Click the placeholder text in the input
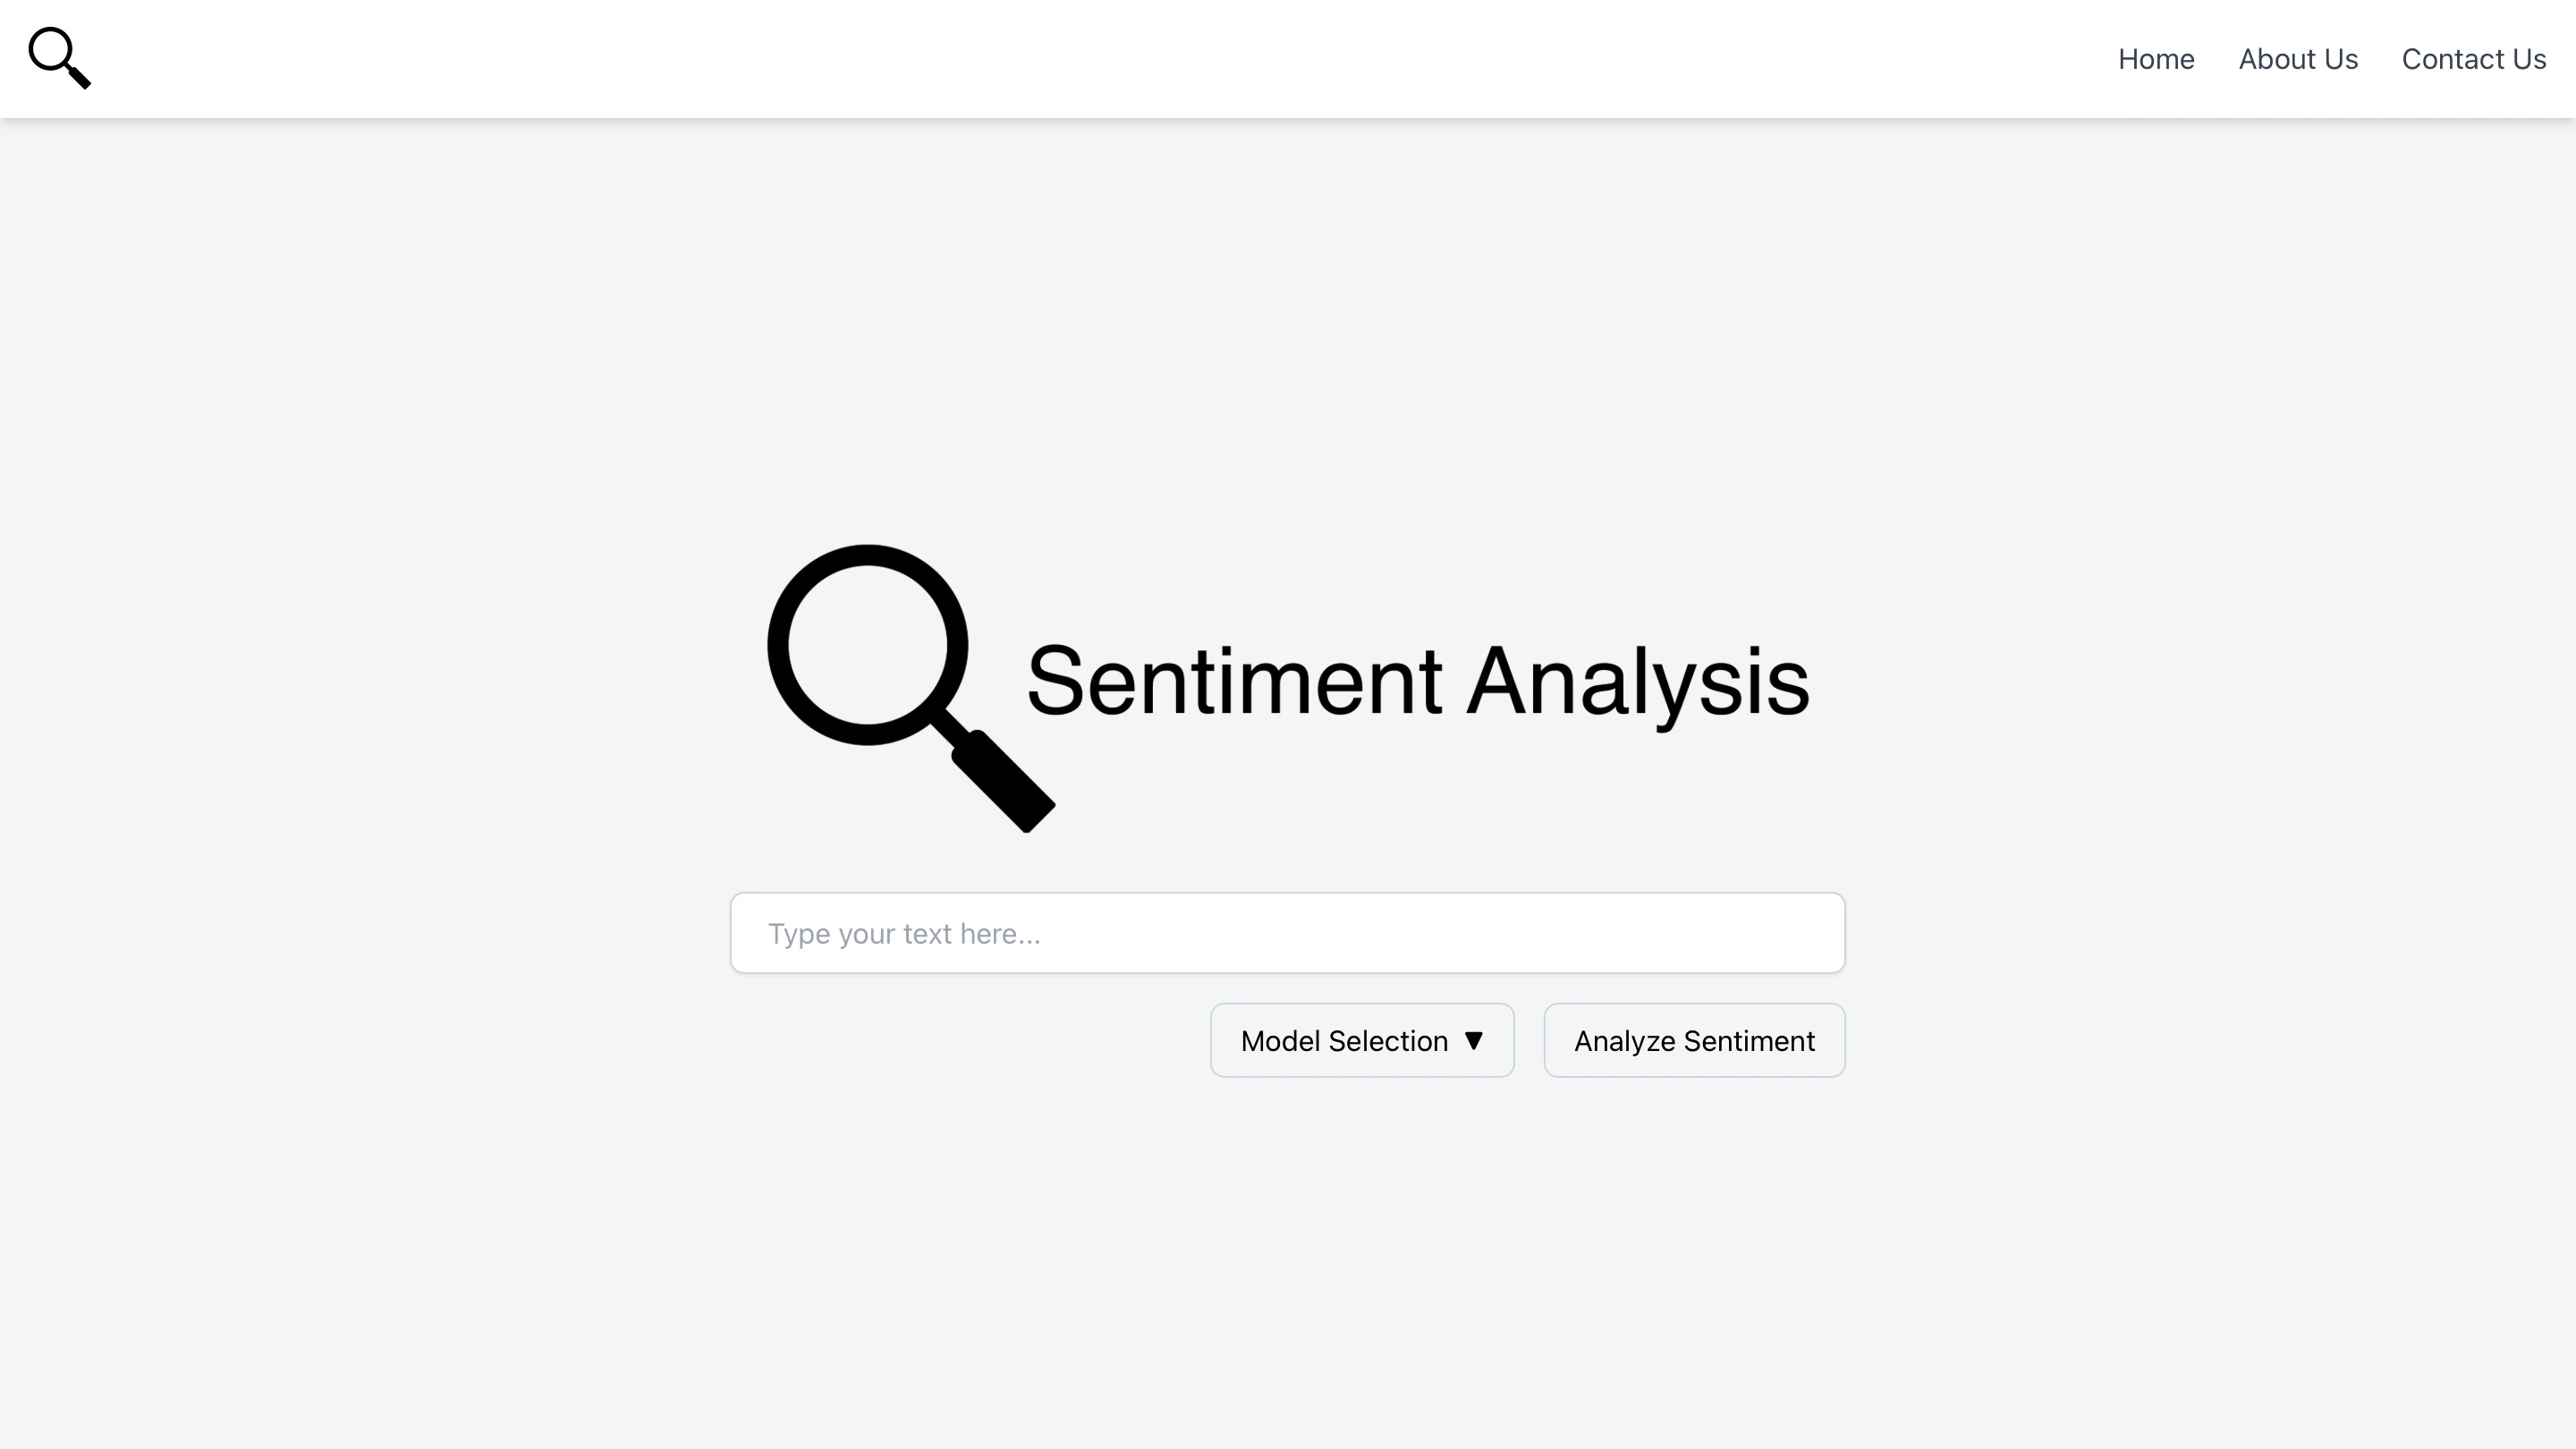 tap(903, 934)
